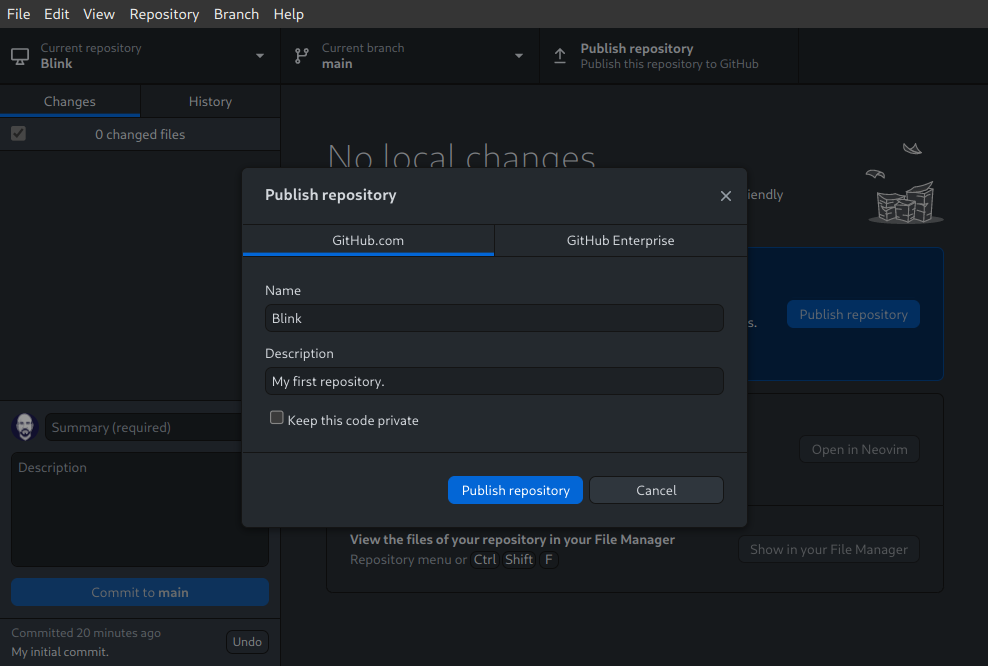Expand the Current branch dropdown arrow
Image resolution: width=988 pixels, height=666 pixels.
[x=519, y=56]
